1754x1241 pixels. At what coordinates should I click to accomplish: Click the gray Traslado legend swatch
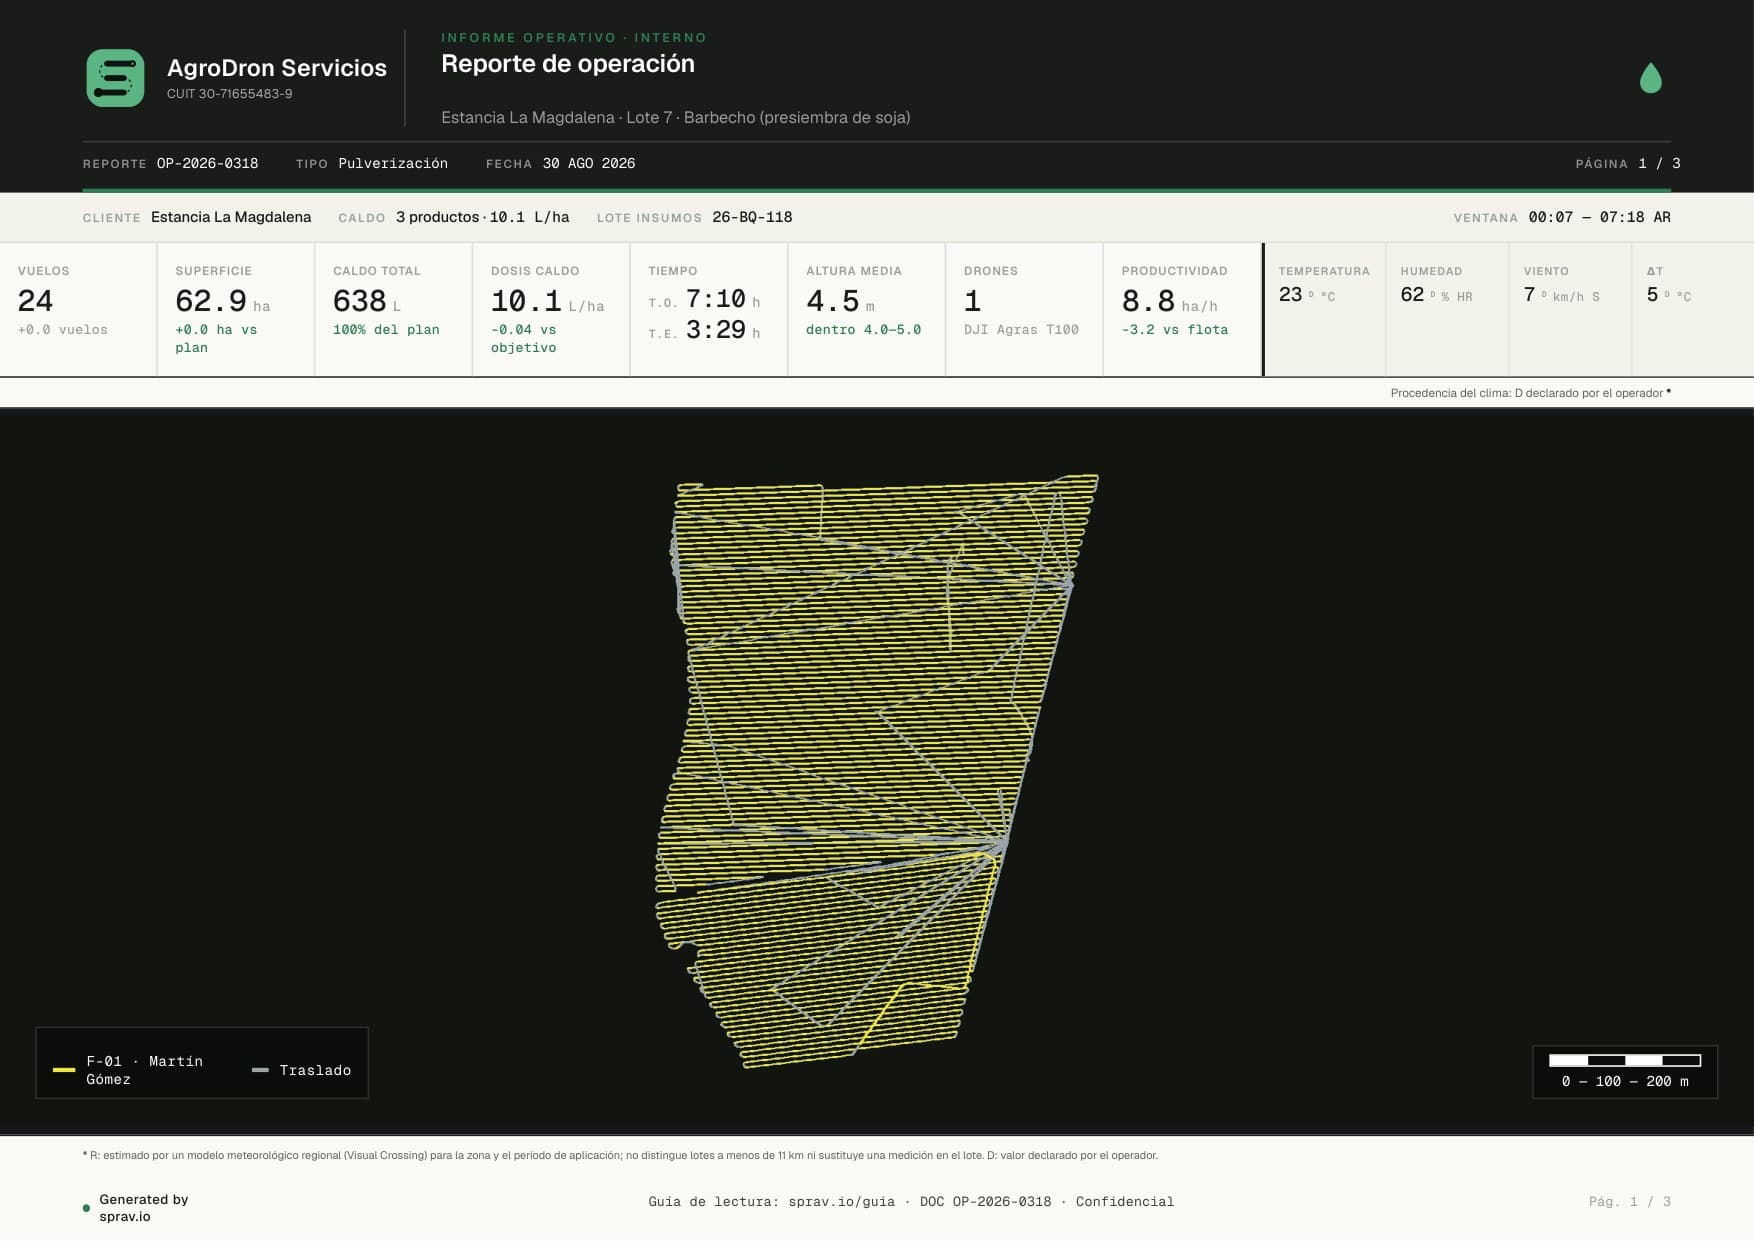pyautogui.click(x=260, y=1070)
